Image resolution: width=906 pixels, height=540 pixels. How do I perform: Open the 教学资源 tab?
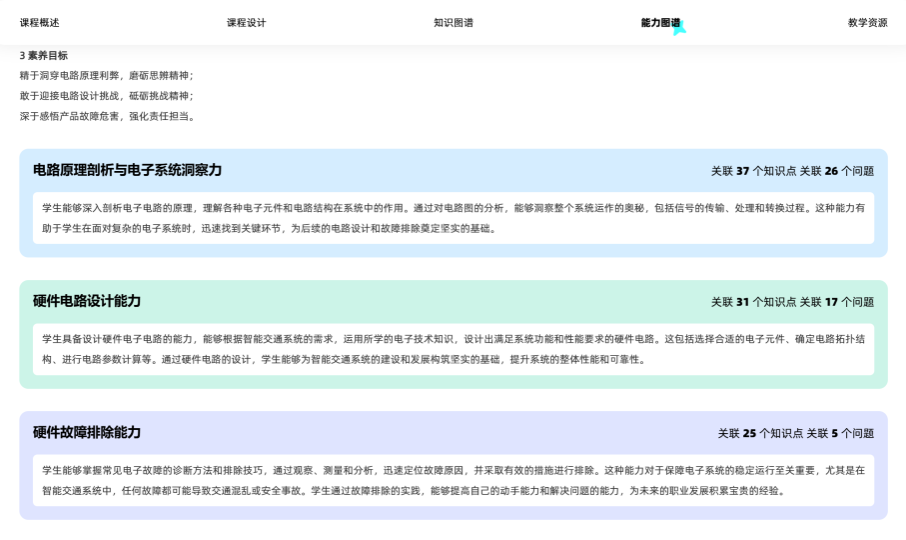[867, 22]
